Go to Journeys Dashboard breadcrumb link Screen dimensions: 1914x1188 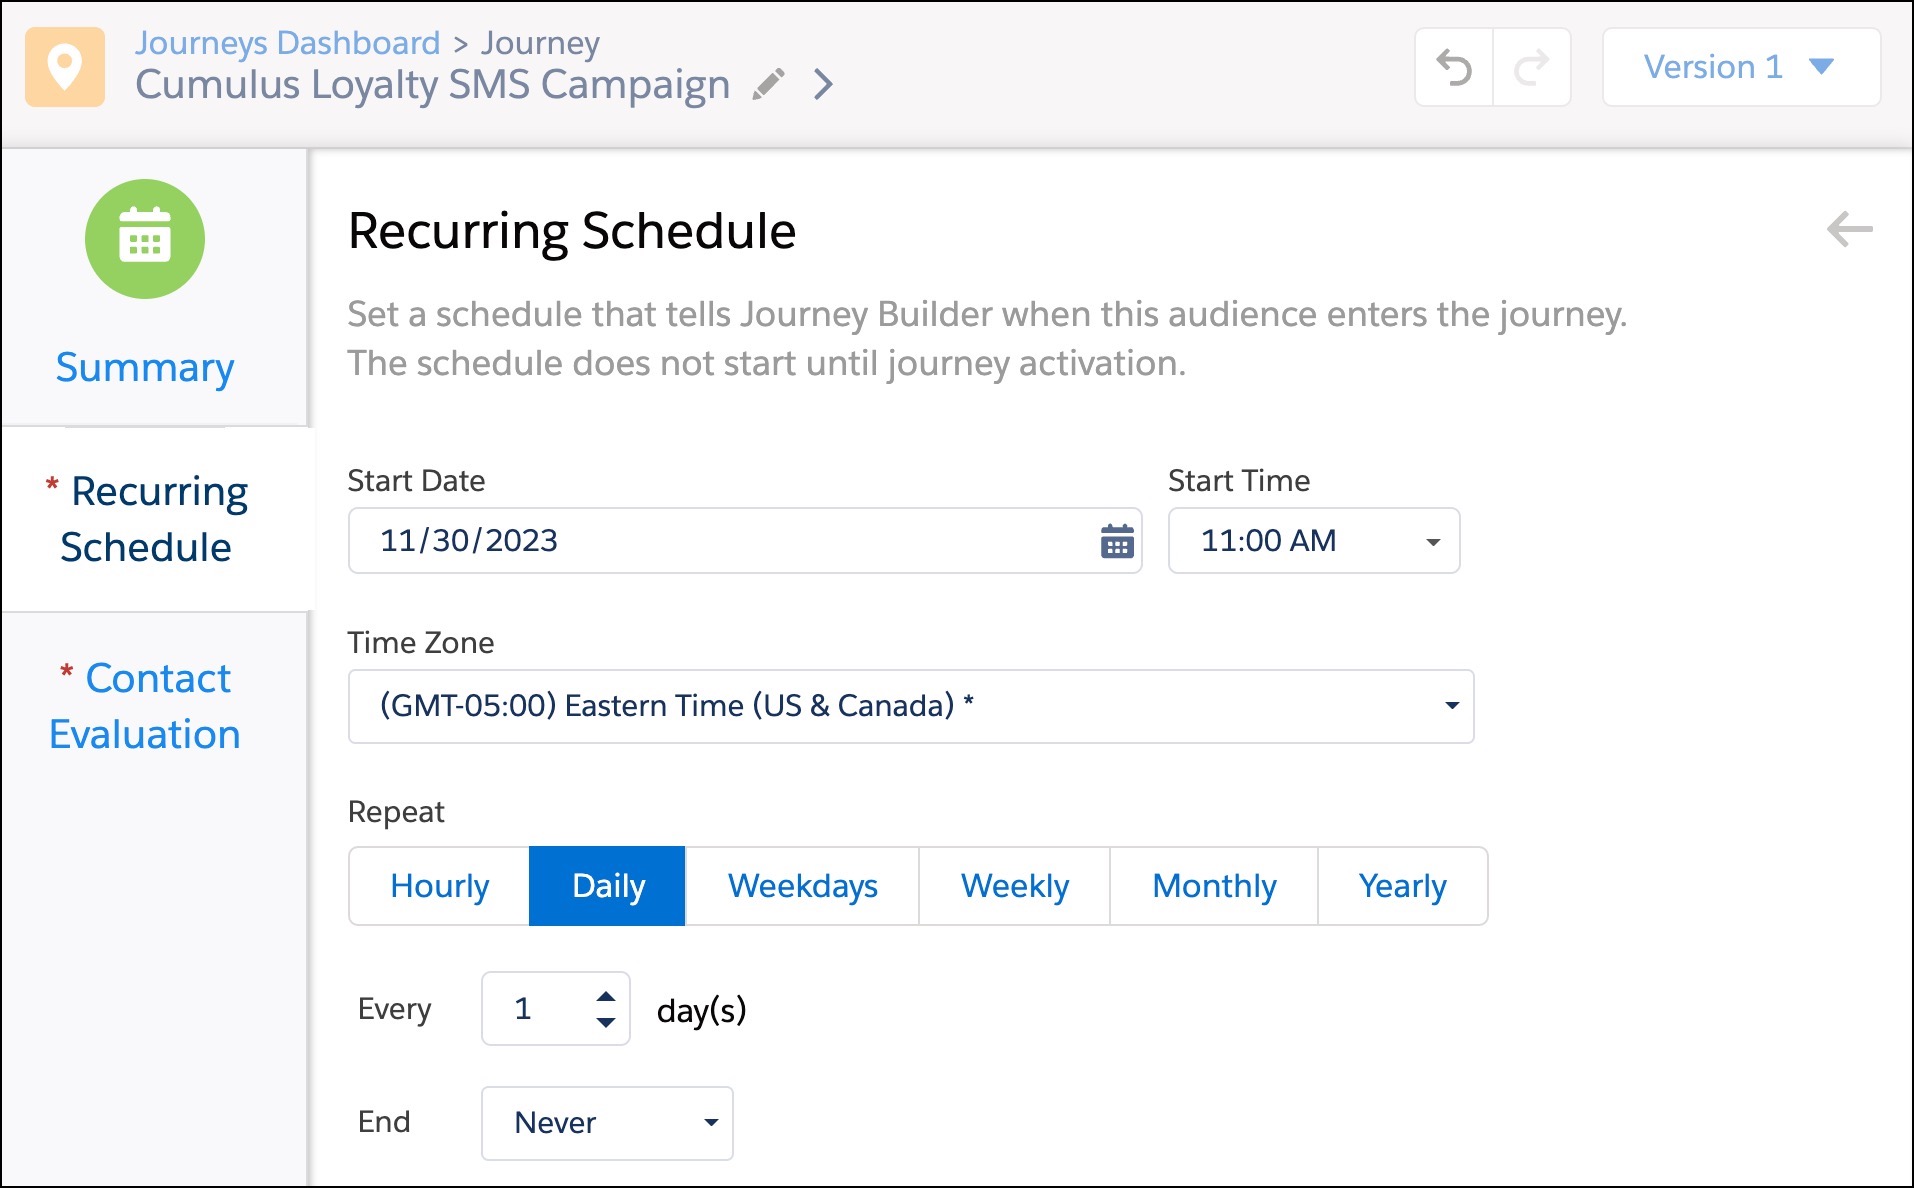pos(287,42)
